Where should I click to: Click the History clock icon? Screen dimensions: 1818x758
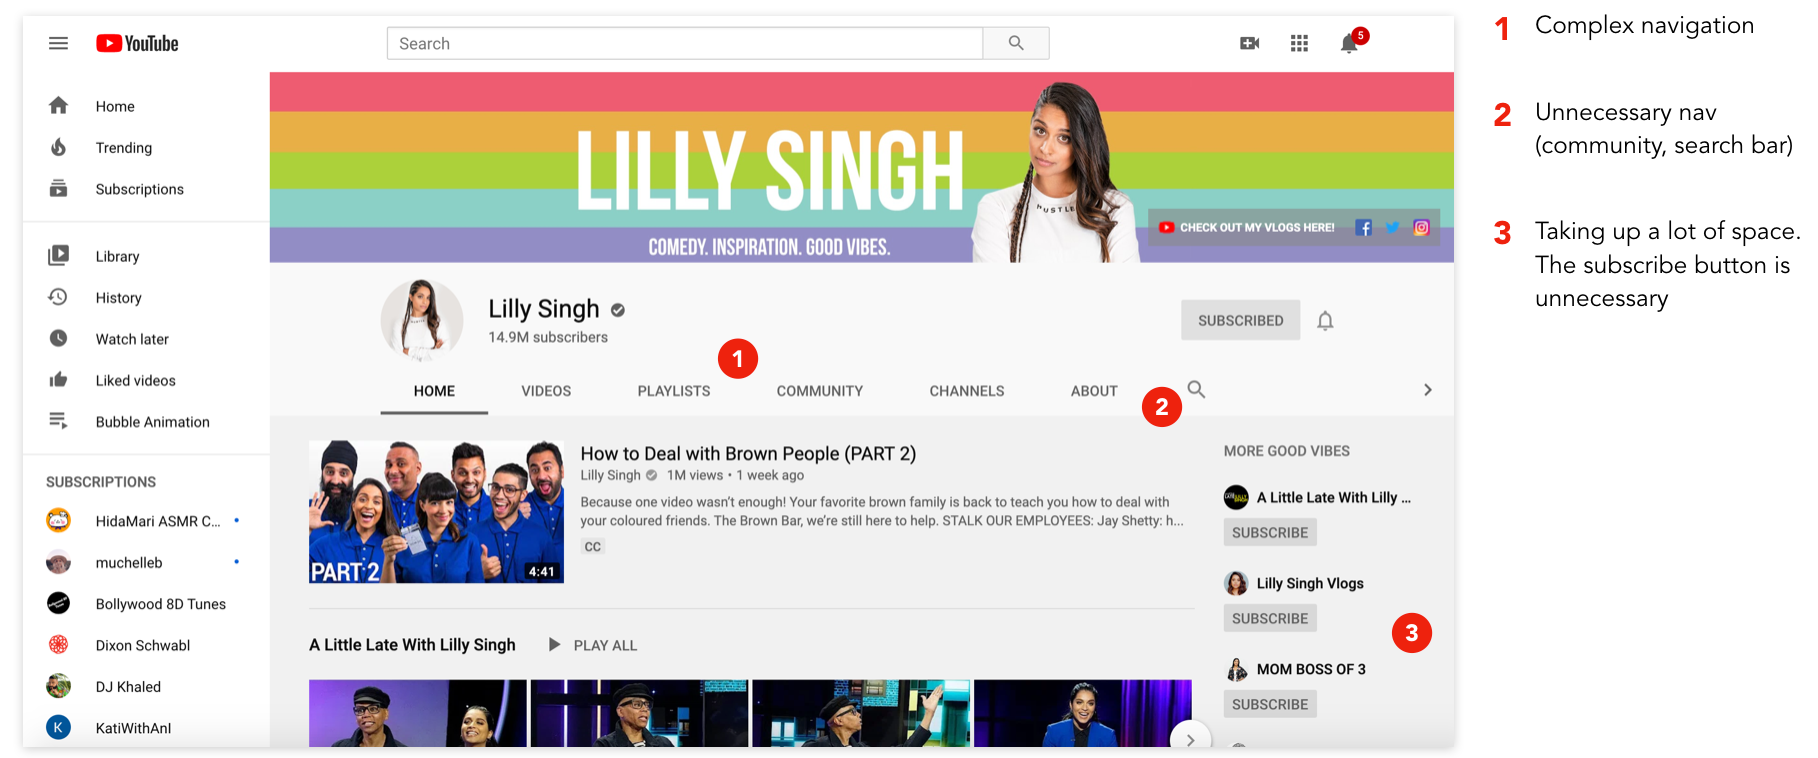point(58,297)
